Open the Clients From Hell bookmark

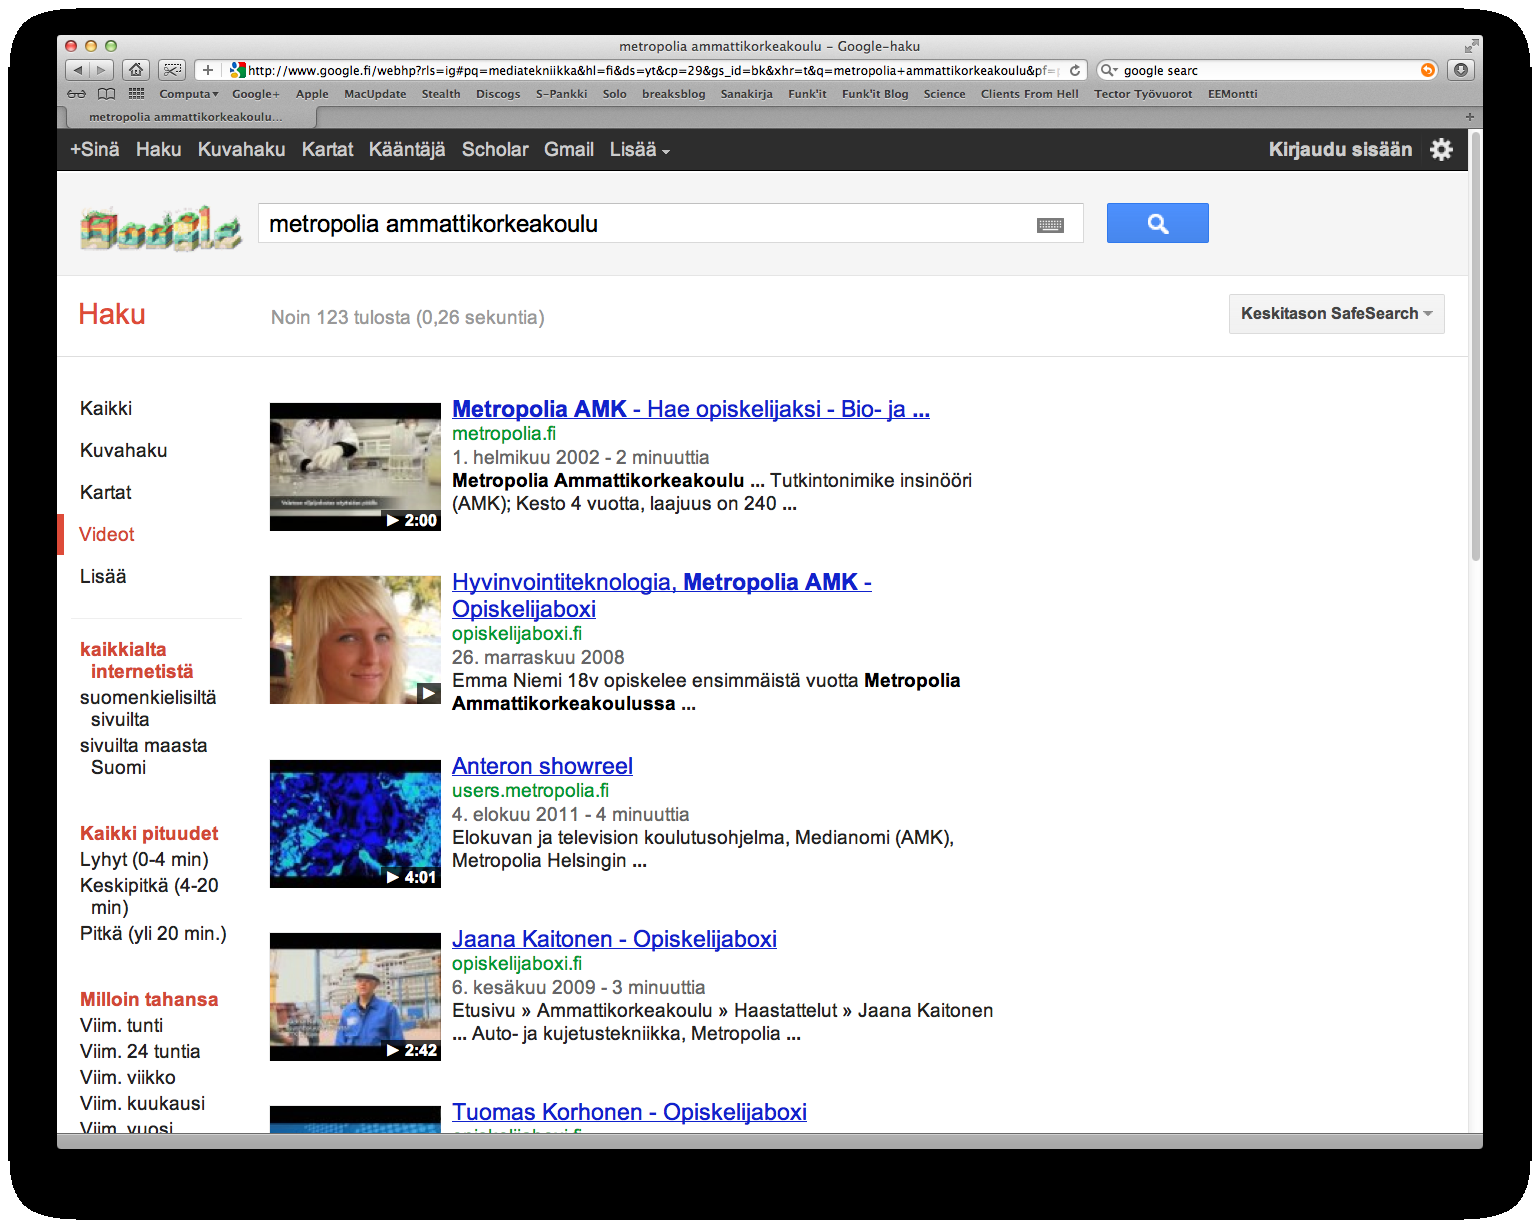1029,94
